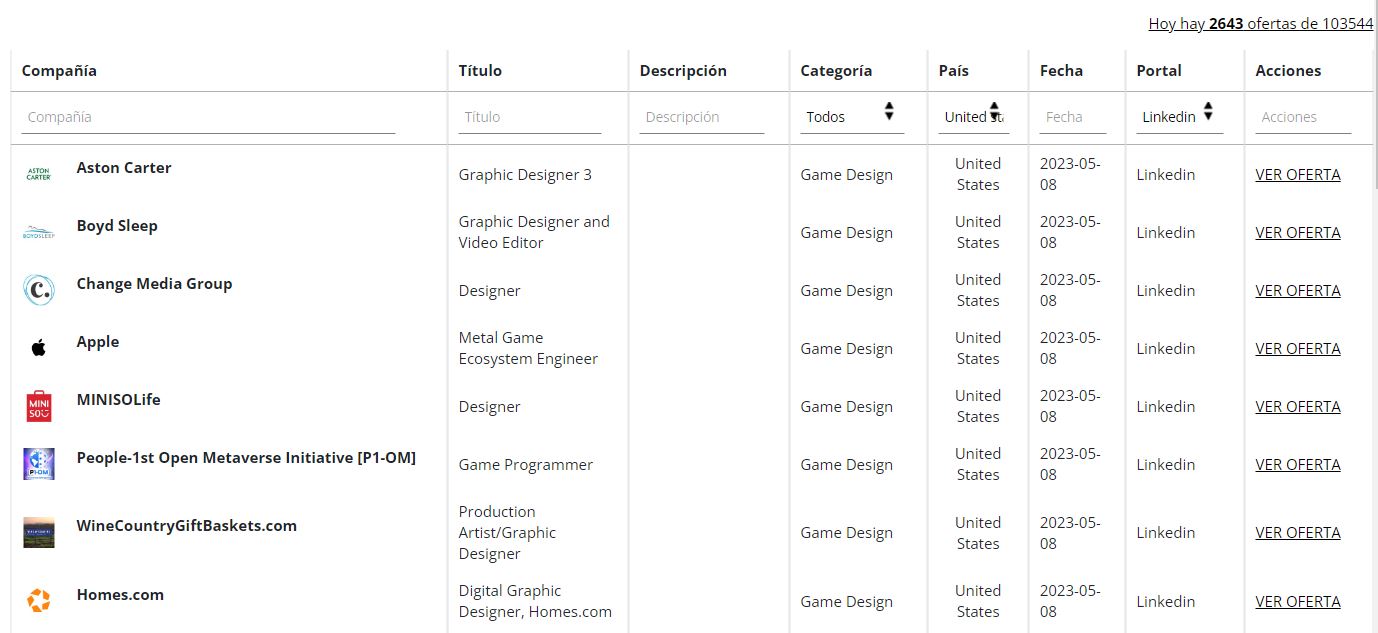Open VER OFERTA for Apple
This screenshot has height=633, width=1378.
pos(1298,349)
